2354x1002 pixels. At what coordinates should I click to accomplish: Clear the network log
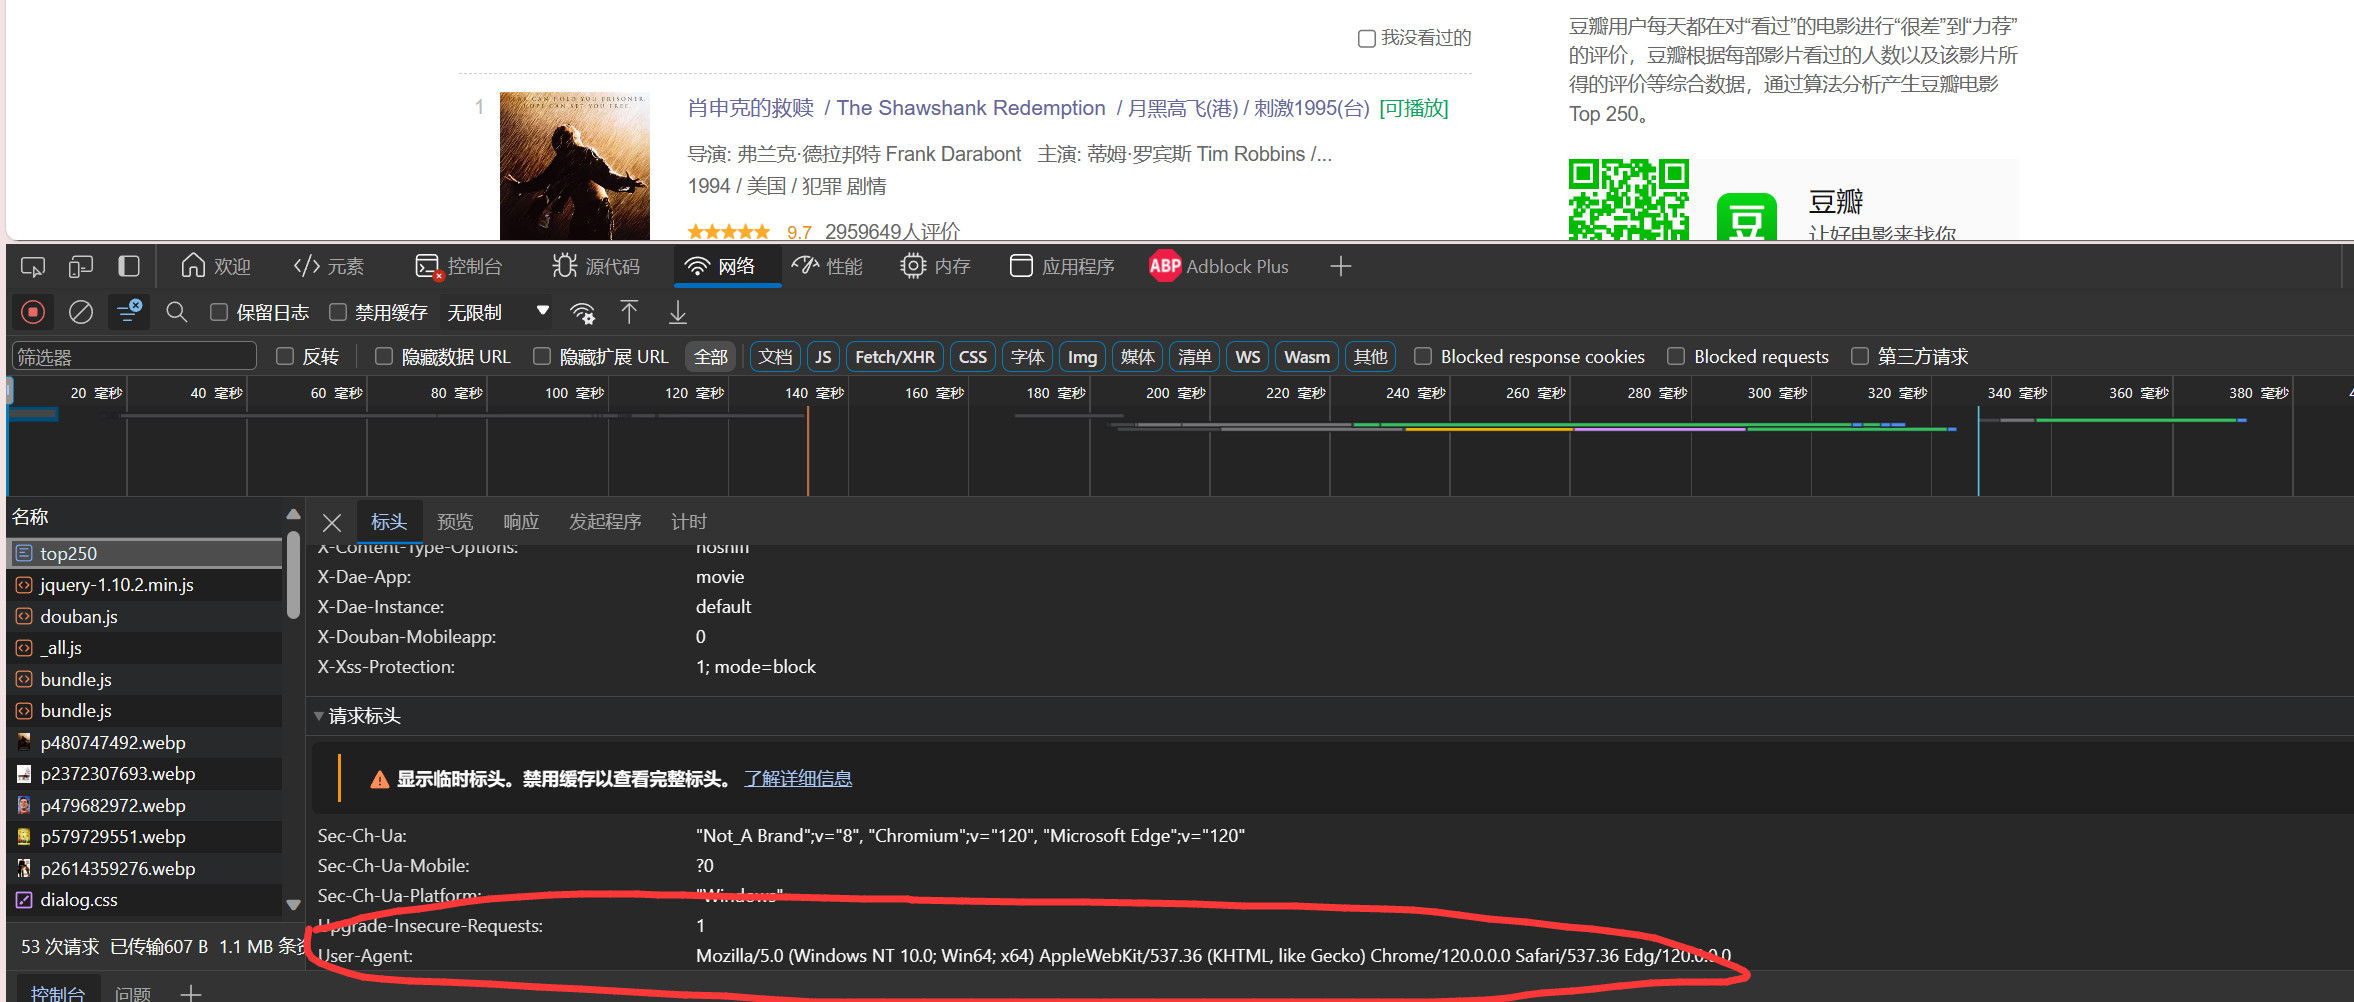(81, 313)
